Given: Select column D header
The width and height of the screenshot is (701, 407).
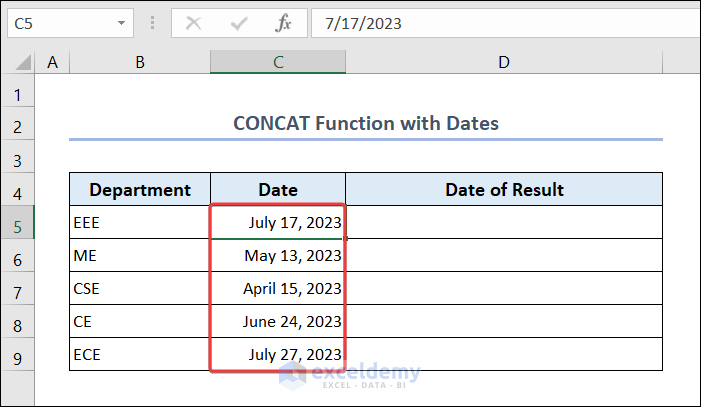Looking at the screenshot, I should click(x=504, y=62).
